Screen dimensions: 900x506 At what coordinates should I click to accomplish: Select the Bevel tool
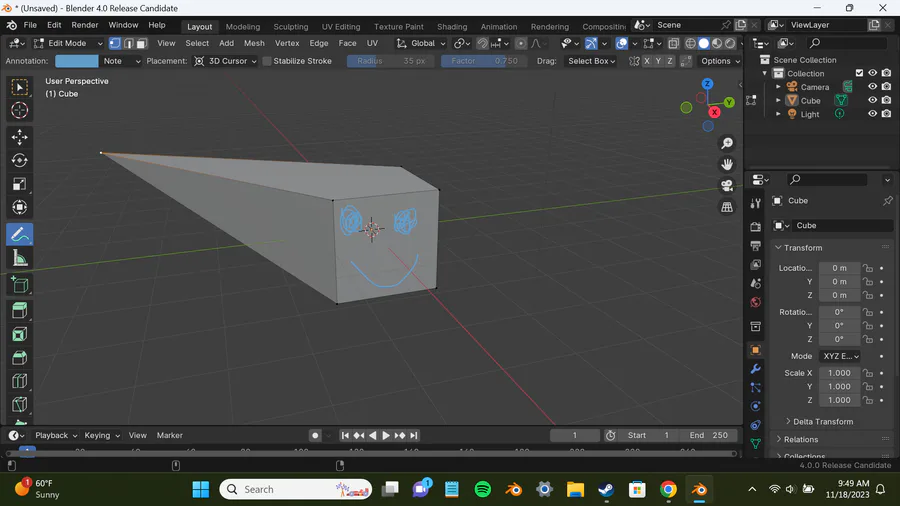[x=20, y=358]
